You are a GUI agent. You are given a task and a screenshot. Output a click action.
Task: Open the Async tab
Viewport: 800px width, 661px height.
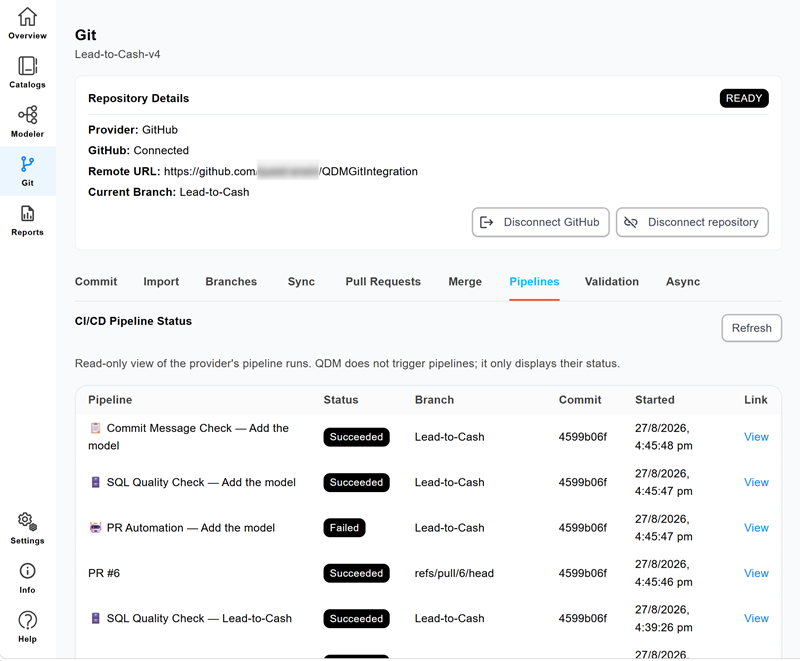pos(683,282)
